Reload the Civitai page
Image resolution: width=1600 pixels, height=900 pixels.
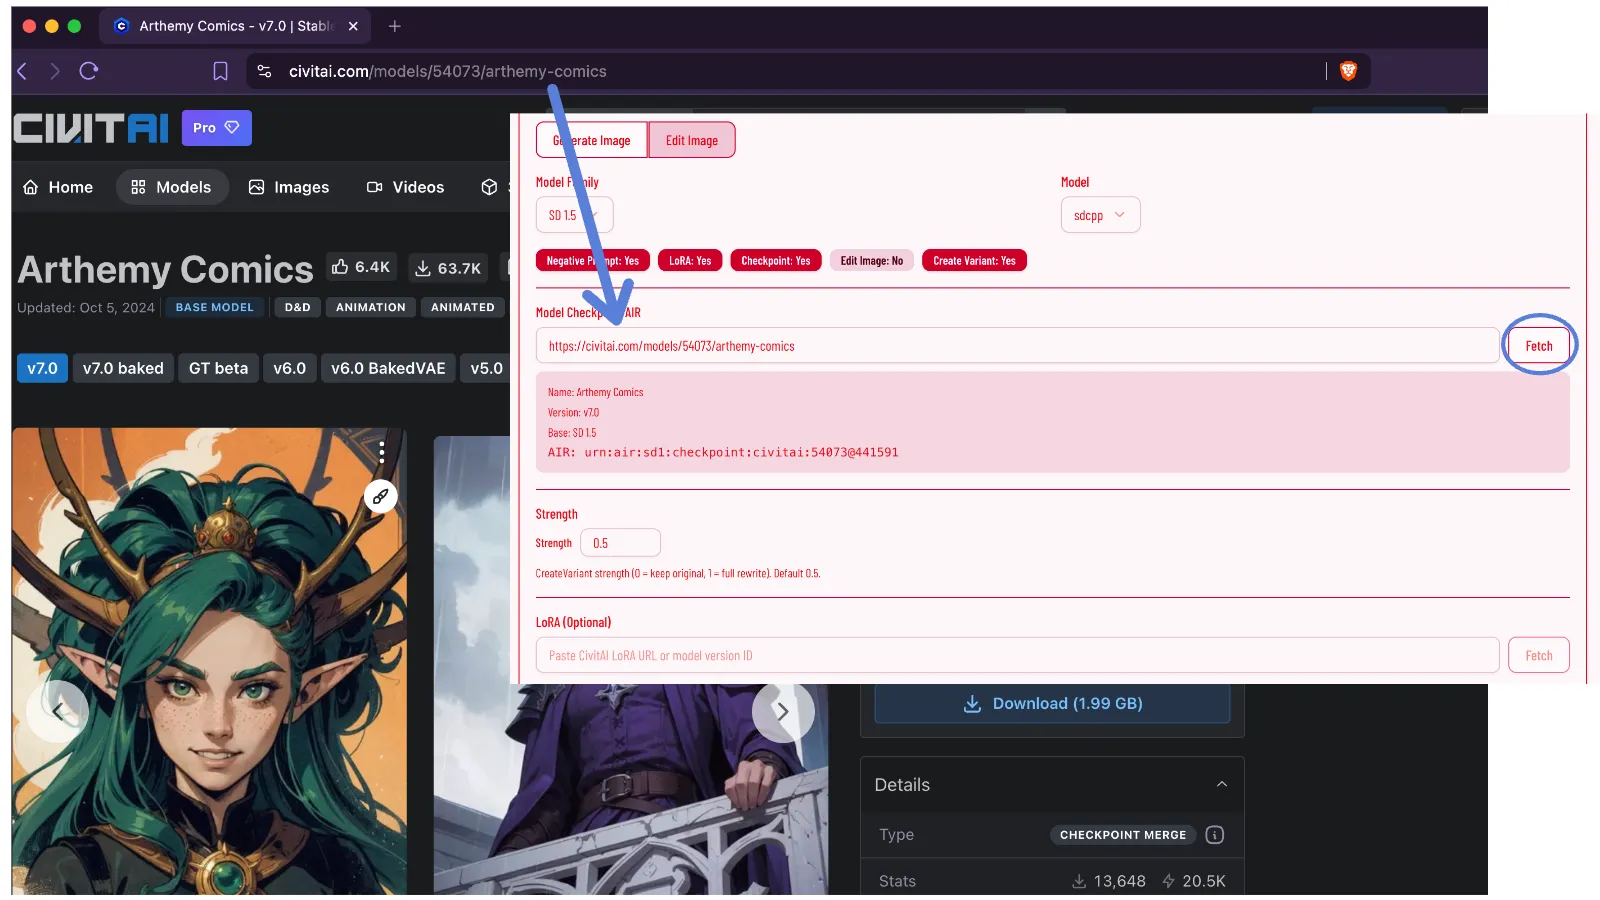click(x=89, y=71)
